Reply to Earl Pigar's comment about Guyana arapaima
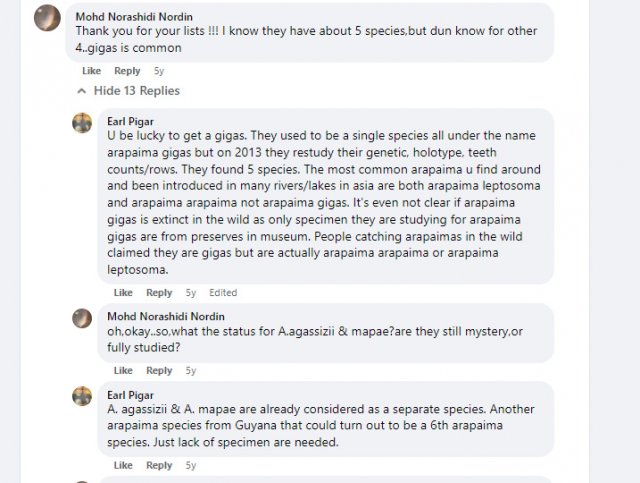Viewport: 640px width, 483px height. [x=159, y=465]
